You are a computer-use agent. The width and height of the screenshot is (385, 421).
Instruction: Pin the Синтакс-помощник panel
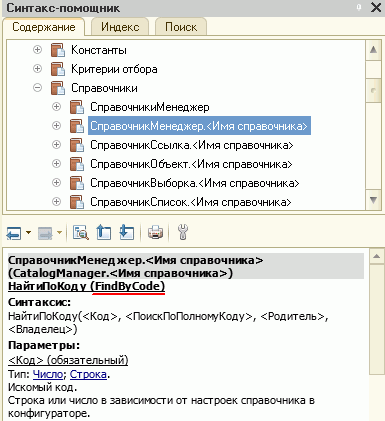point(359,7)
